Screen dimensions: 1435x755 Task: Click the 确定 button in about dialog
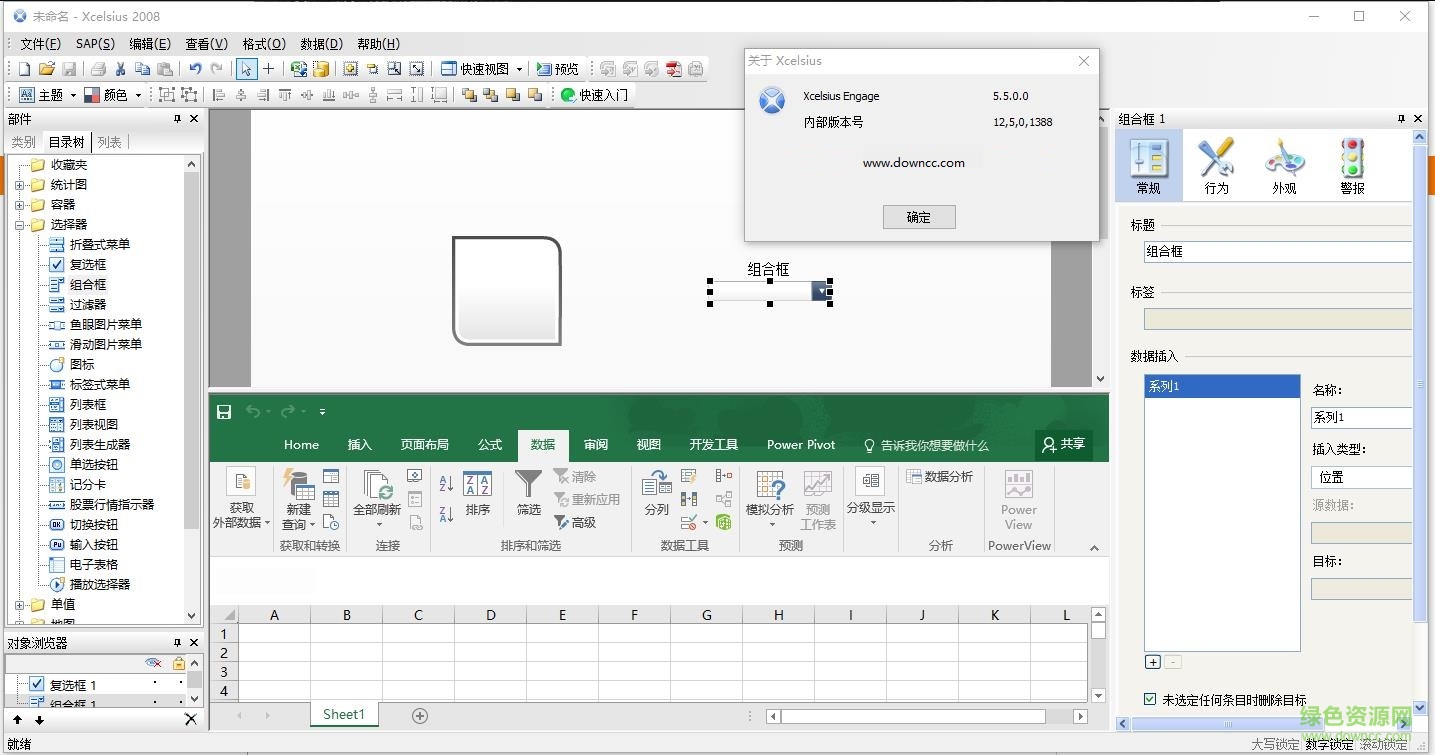(x=919, y=217)
